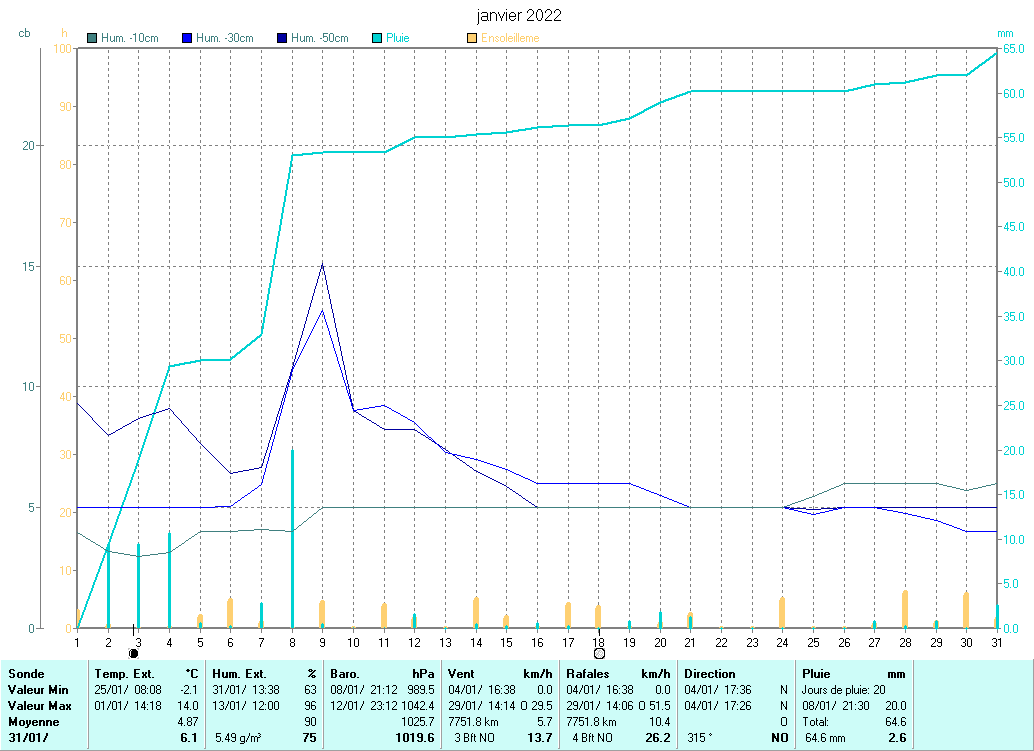
Task: Click the Hum. -10cm legend color swatch
Action: pyautogui.click(x=93, y=38)
